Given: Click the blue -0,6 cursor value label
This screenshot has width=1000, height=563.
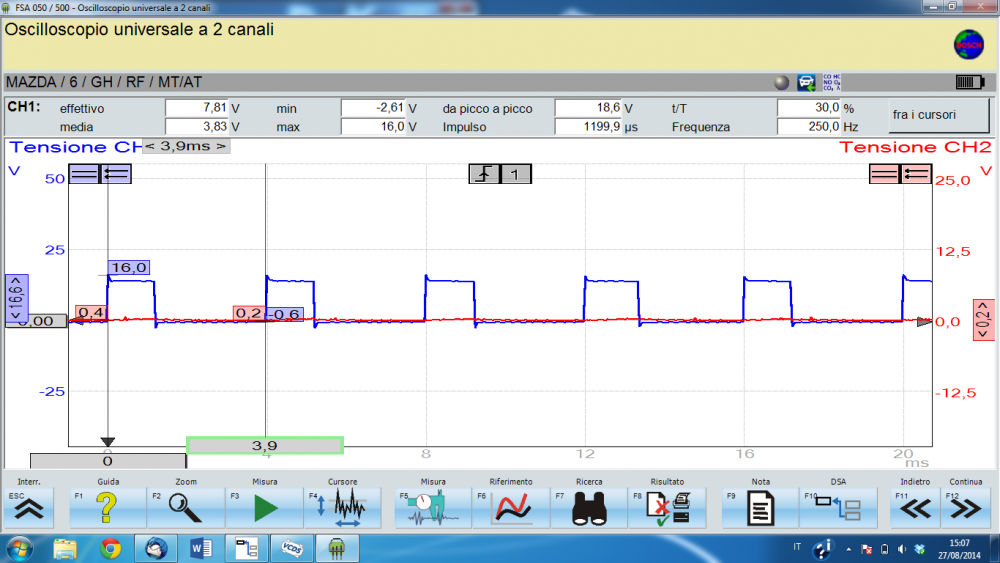Looking at the screenshot, I should (x=284, y=314).
